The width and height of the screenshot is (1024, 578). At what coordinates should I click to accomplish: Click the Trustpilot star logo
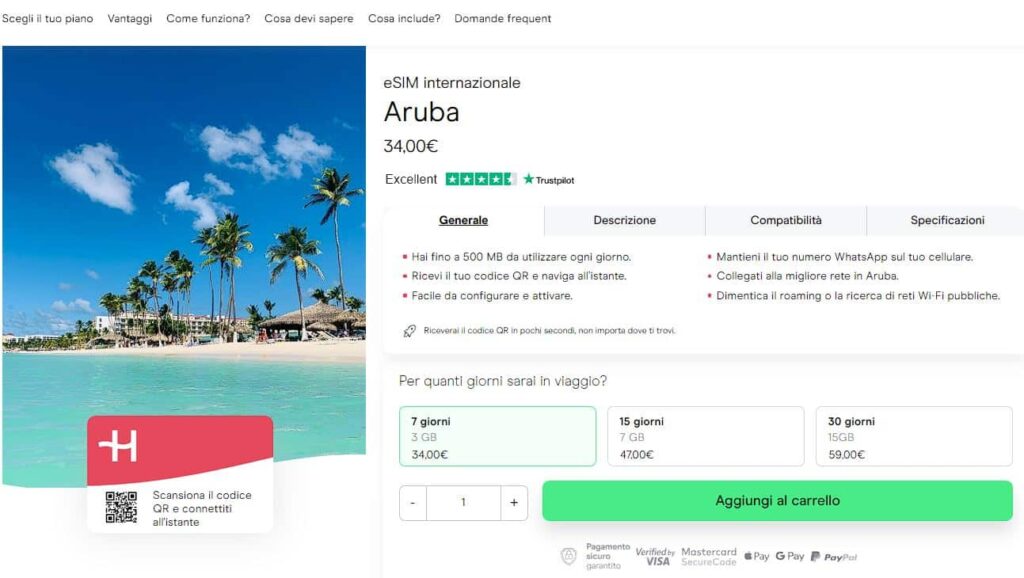(x=528, y=179)
